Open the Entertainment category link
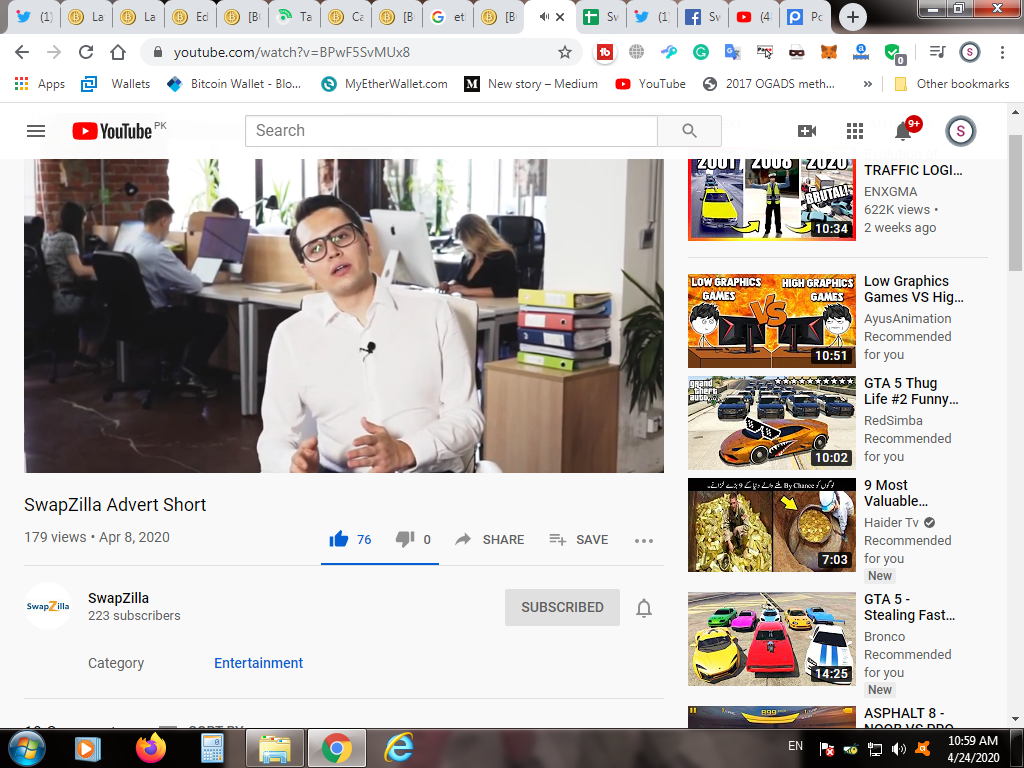1024x768 pixels. point(259,663)
